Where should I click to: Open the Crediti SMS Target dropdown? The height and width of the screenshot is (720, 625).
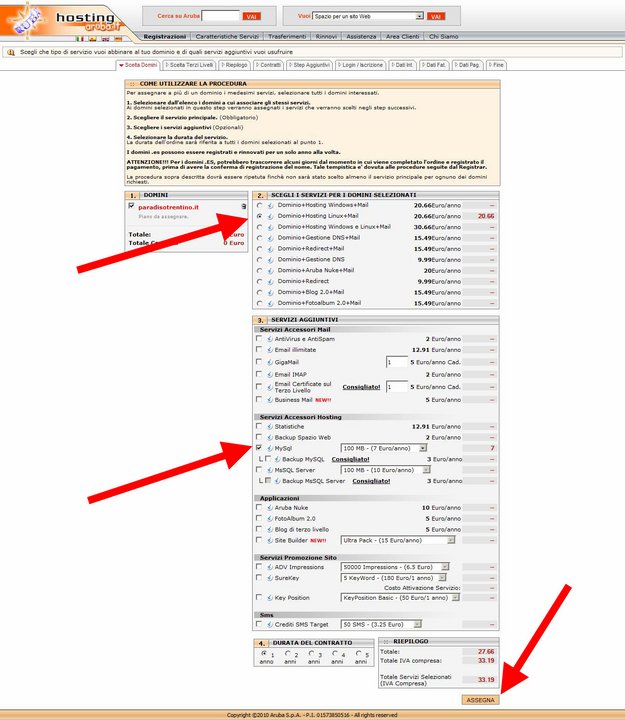tap(381, 624)
